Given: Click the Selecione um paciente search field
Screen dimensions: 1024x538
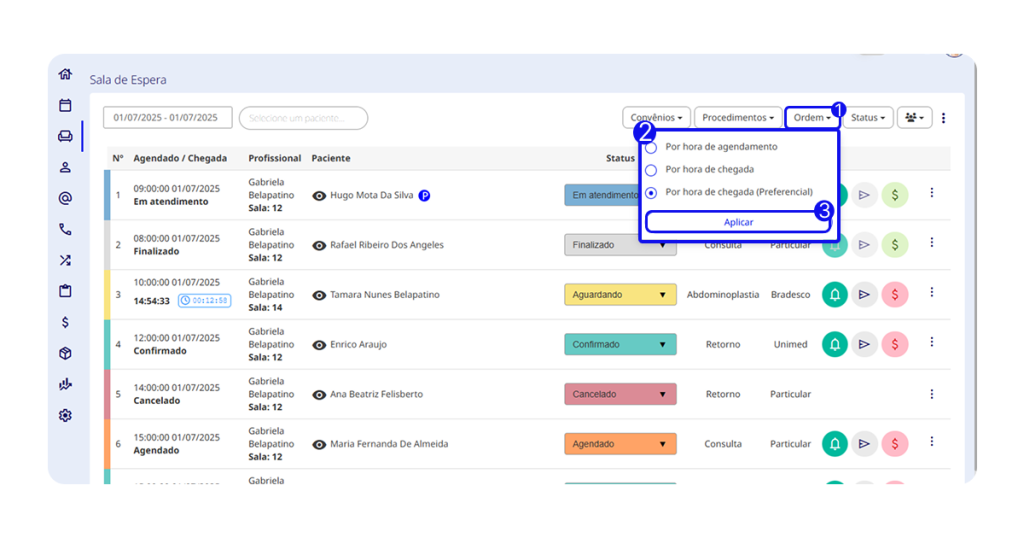Looking at the screenshot, I should tap(304, 118).
